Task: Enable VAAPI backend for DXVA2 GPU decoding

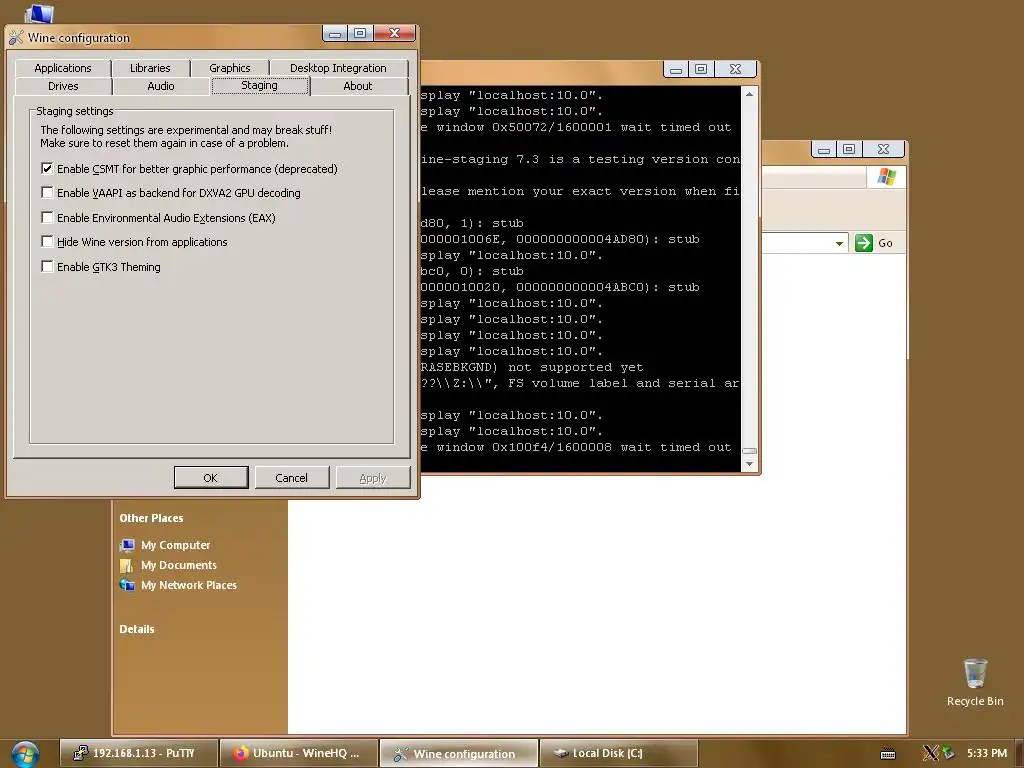Action: [47, 193]
